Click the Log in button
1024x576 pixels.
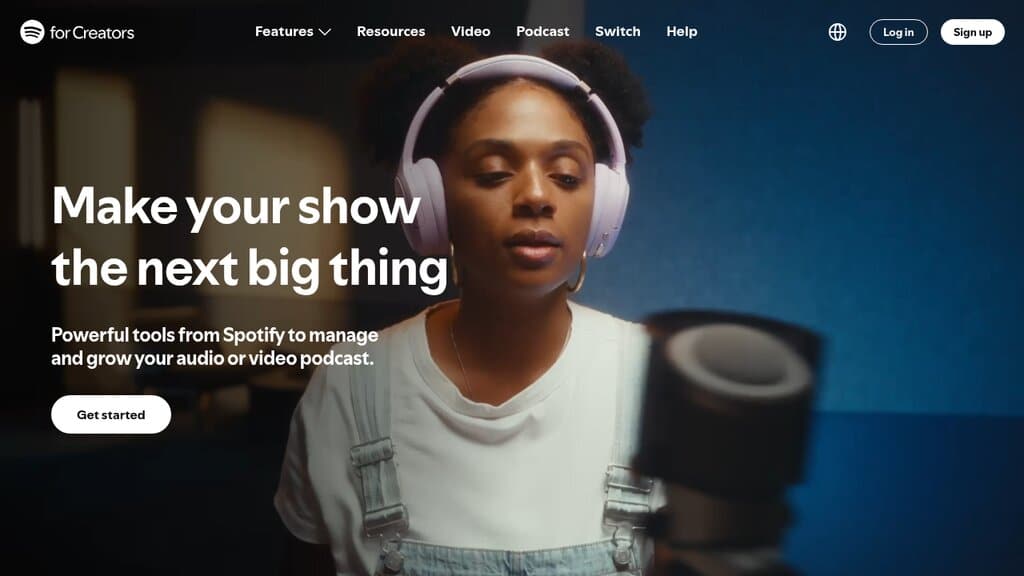(x=898, y=32)
